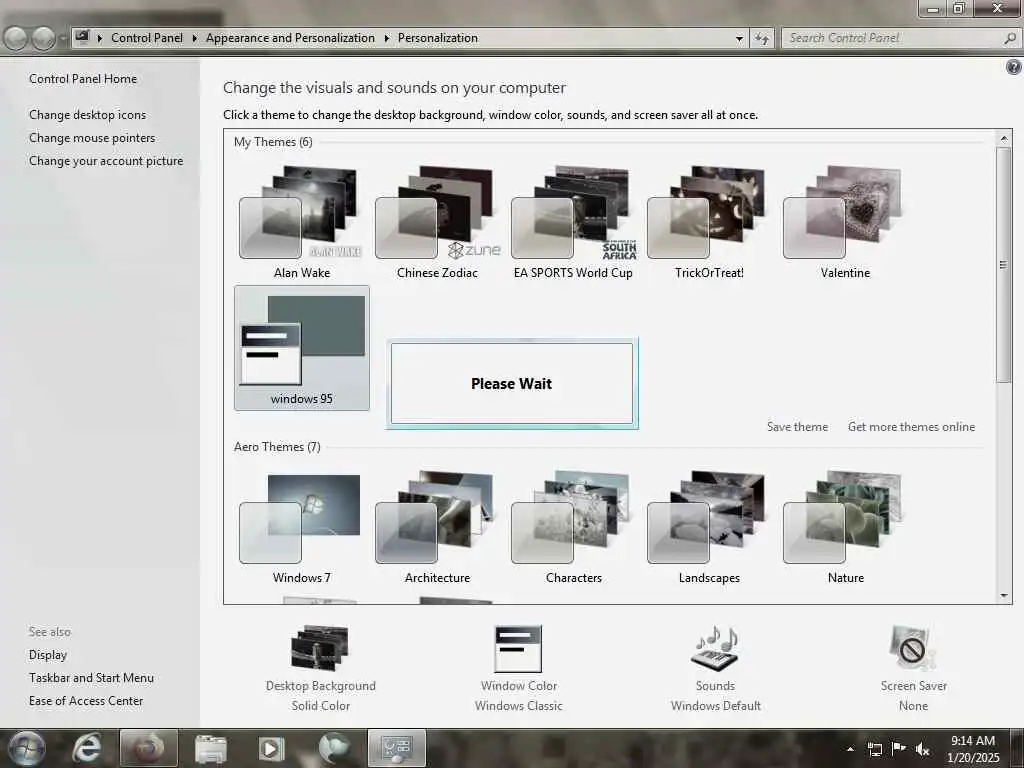Open Control Panel Home link
The width and height of the screenshot is (1024, 768).
tap(83, 78)
